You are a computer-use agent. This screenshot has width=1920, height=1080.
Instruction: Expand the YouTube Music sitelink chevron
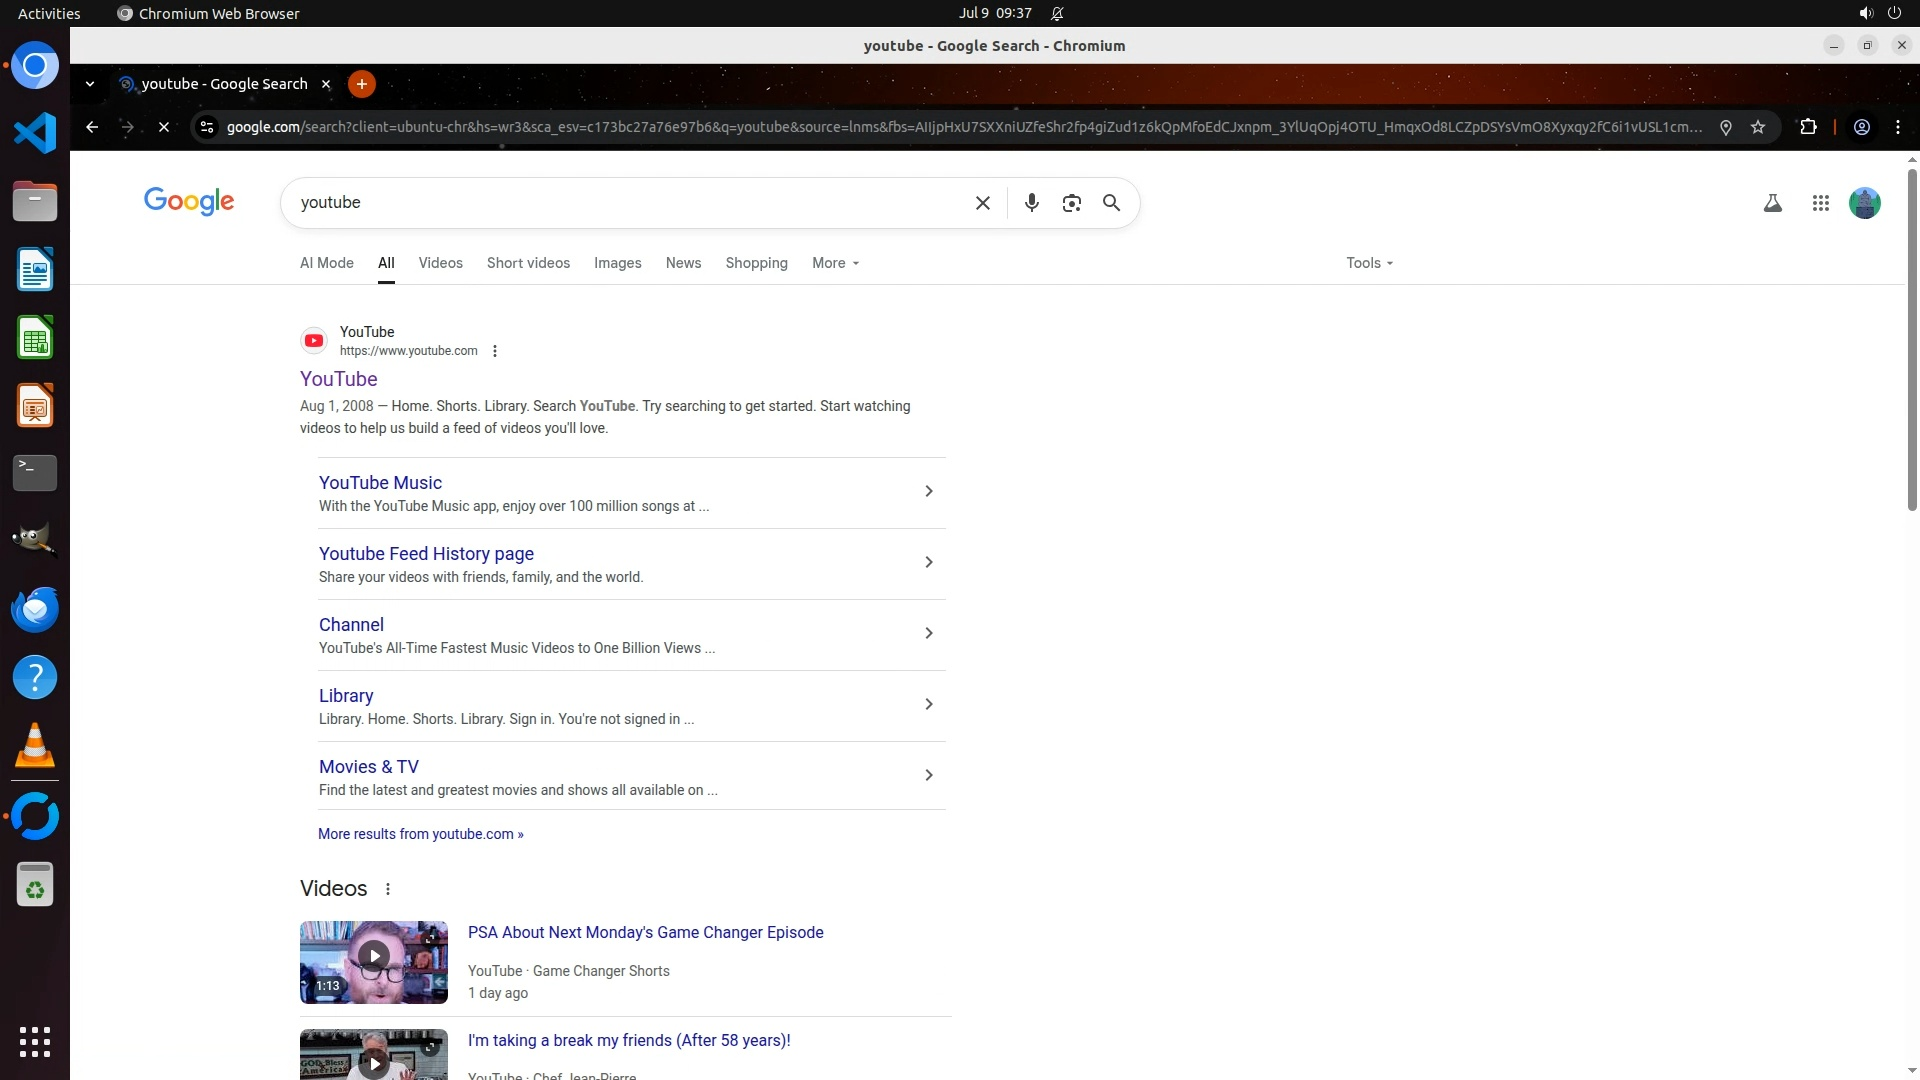[x=928, y=491]
